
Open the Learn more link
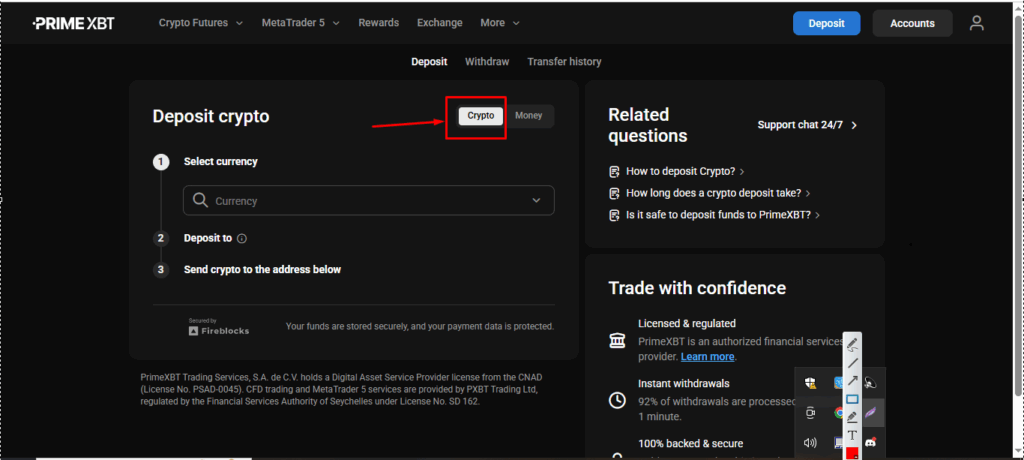click(707, 357)
